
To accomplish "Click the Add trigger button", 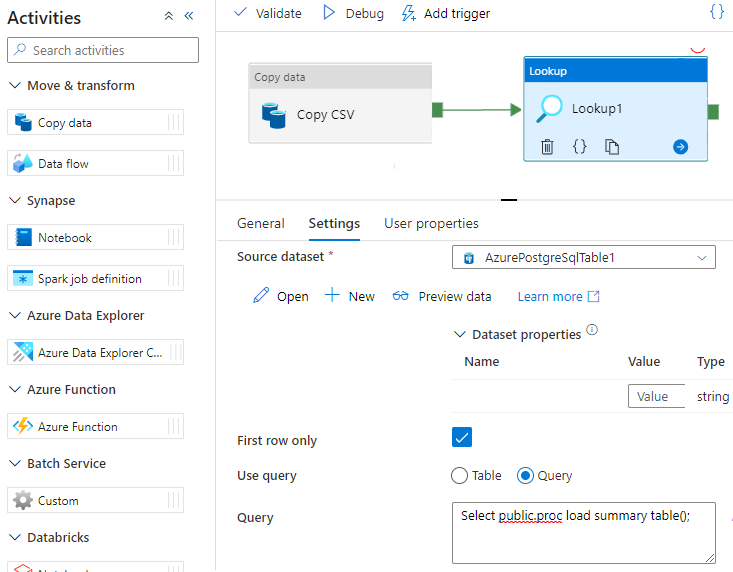I will [x=446, y=13].
